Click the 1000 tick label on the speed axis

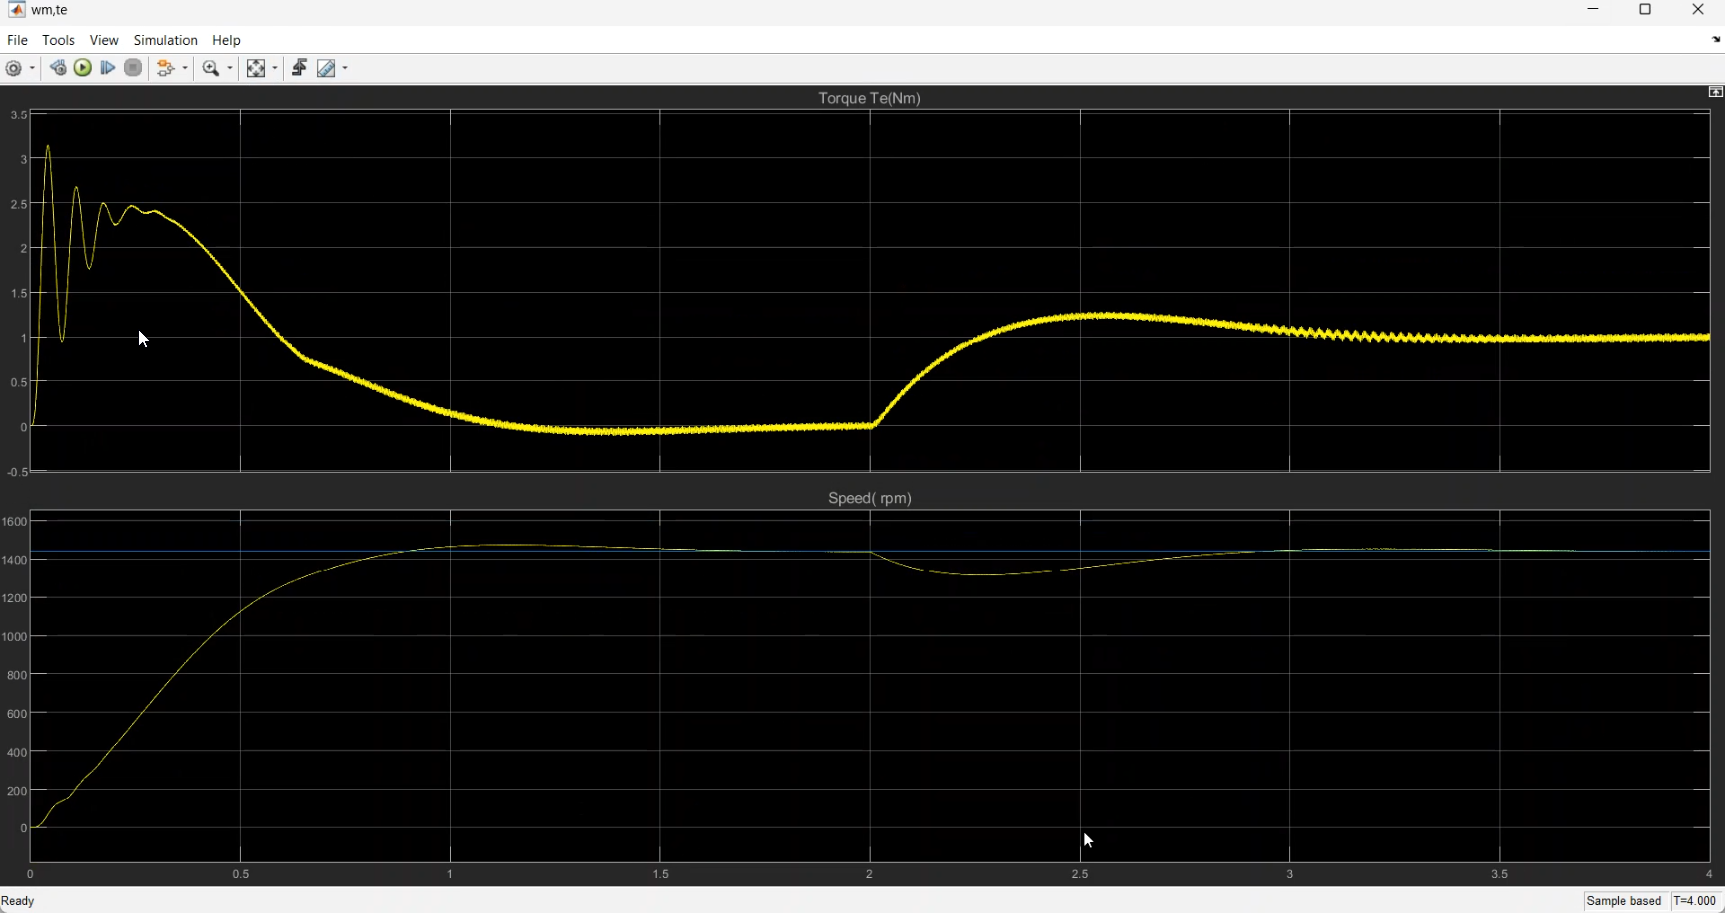[x=15, y=637]
